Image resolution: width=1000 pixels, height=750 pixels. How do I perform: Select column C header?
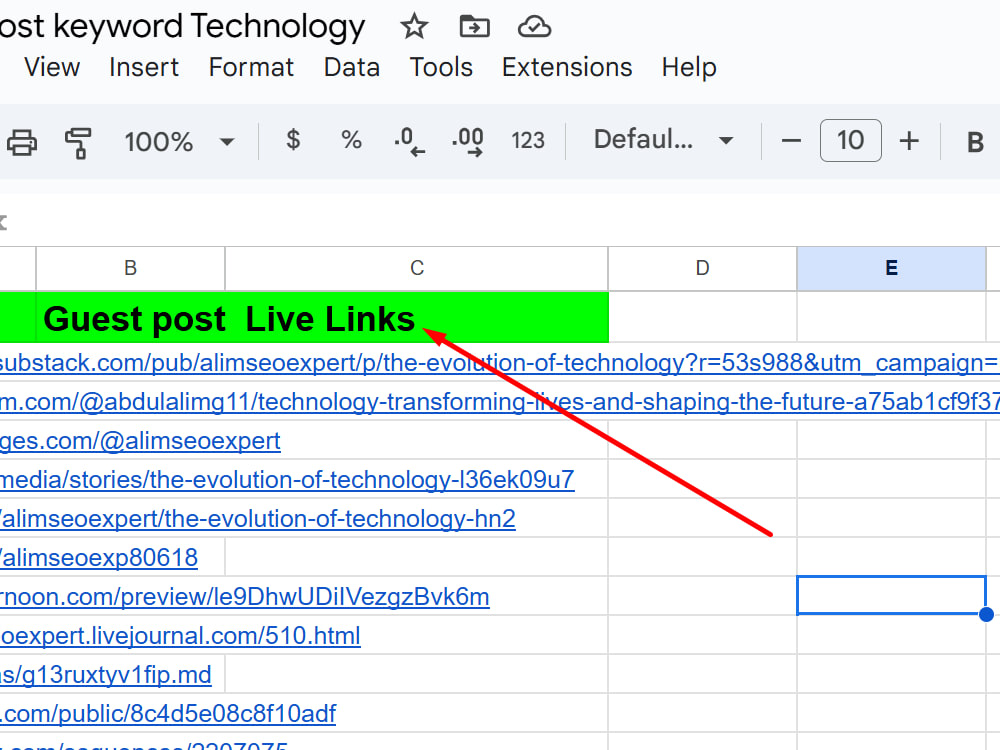click(416, 268)
